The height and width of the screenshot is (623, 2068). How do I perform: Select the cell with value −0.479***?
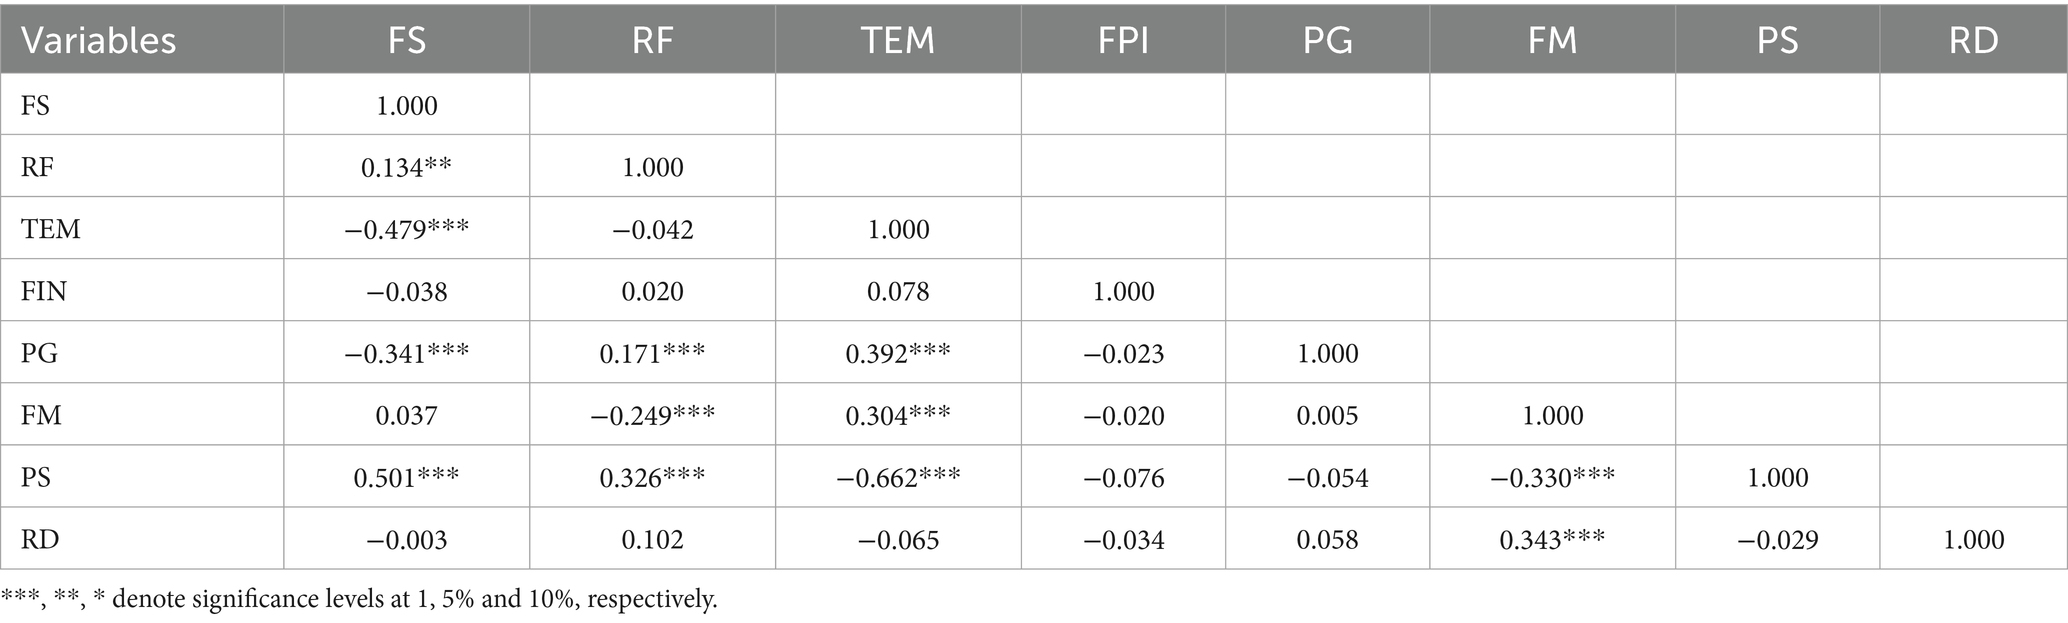click(406, 229)
